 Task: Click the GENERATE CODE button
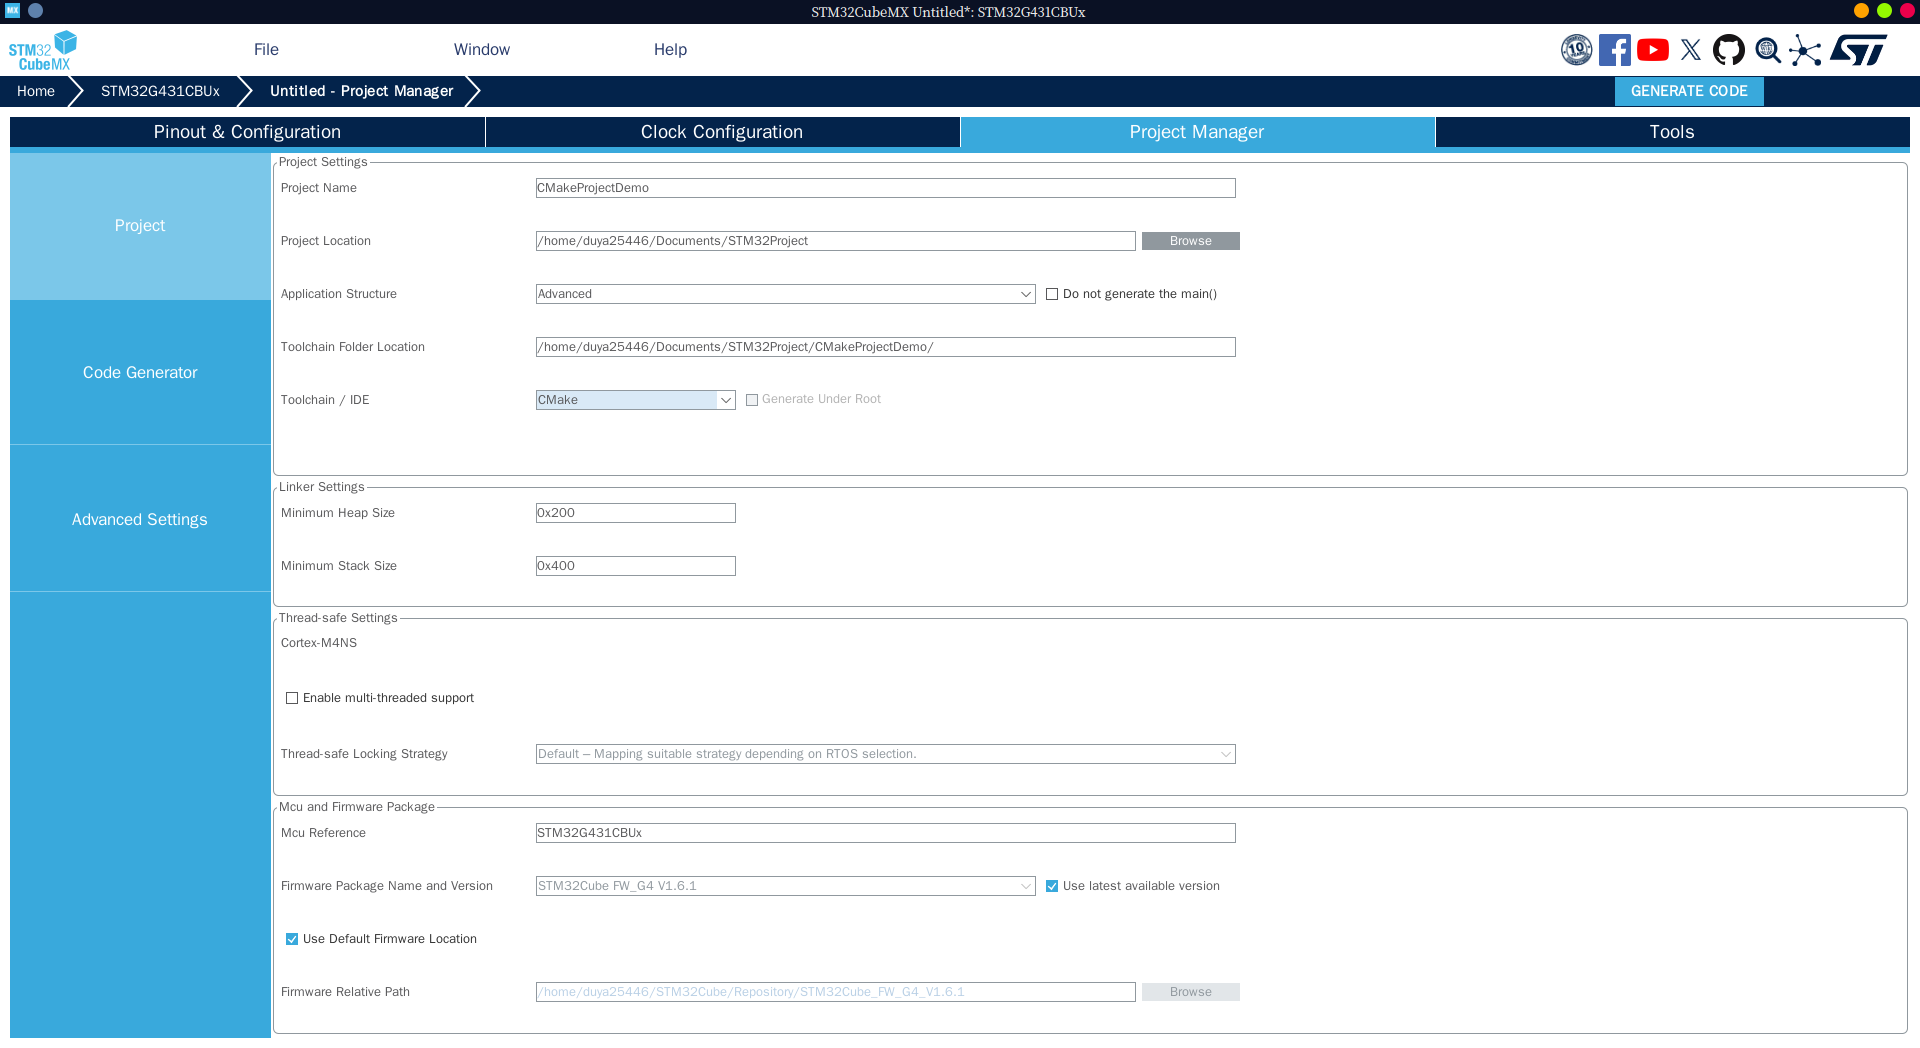(1689, 91)
